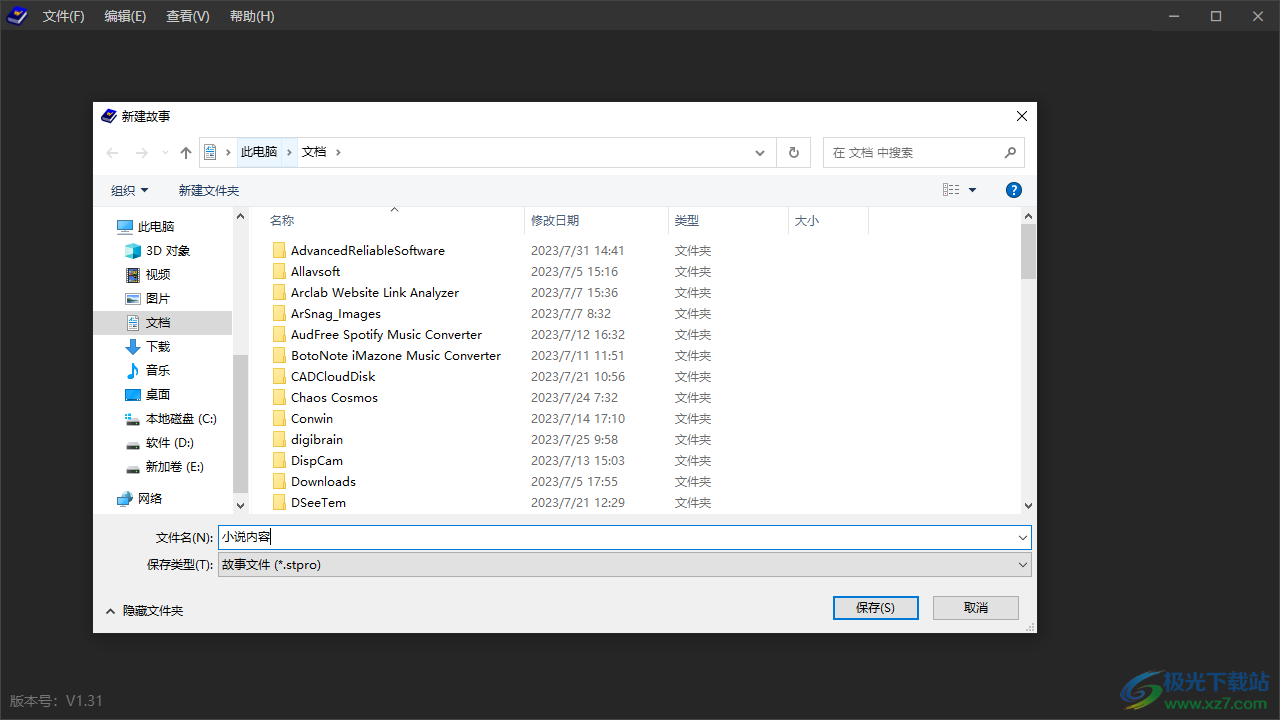Click the forward navigation arrow
1280x720 pixels.
click(141, 153)
